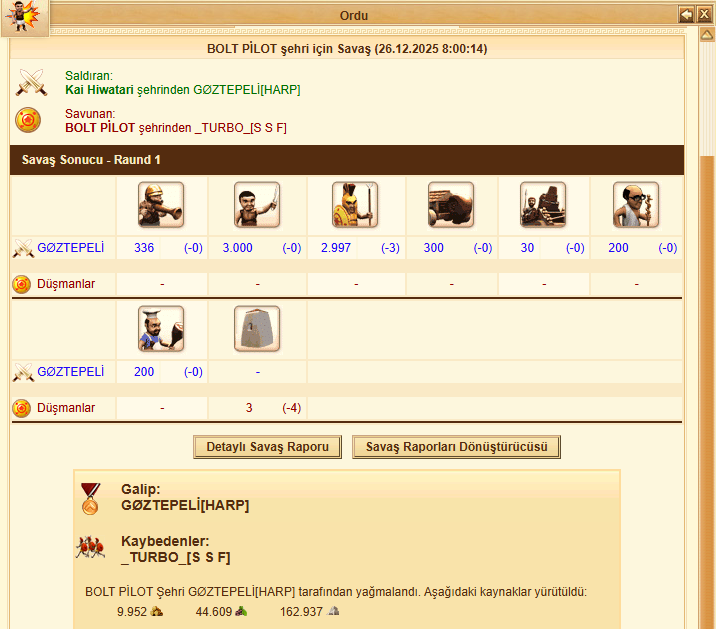Click the hoplite spearman unit icon
Viewport: 716px width, 629px height.
[355, 205]
